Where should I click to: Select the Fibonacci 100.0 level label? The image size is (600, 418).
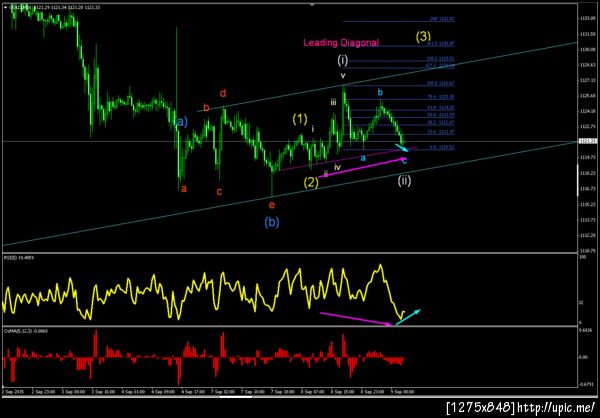pos(440,83)
